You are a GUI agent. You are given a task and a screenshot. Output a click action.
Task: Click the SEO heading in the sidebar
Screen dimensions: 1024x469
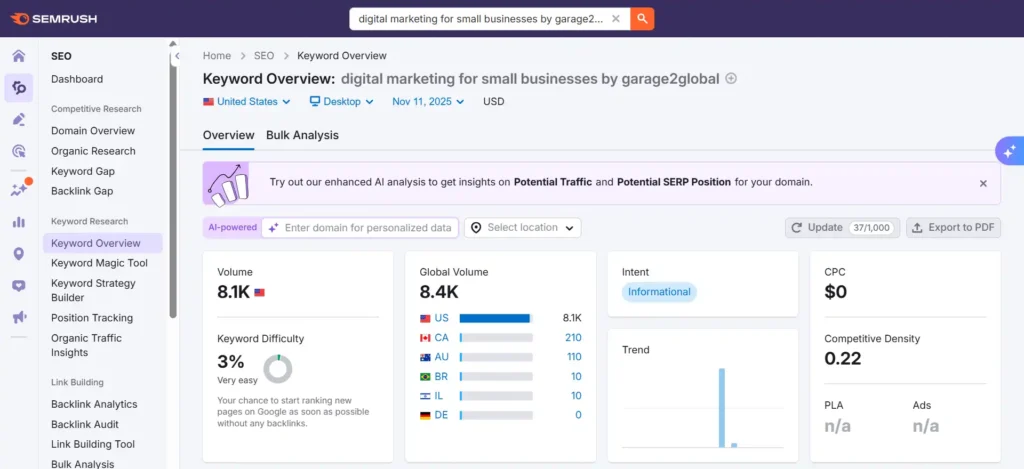click(x=61, y=56)
